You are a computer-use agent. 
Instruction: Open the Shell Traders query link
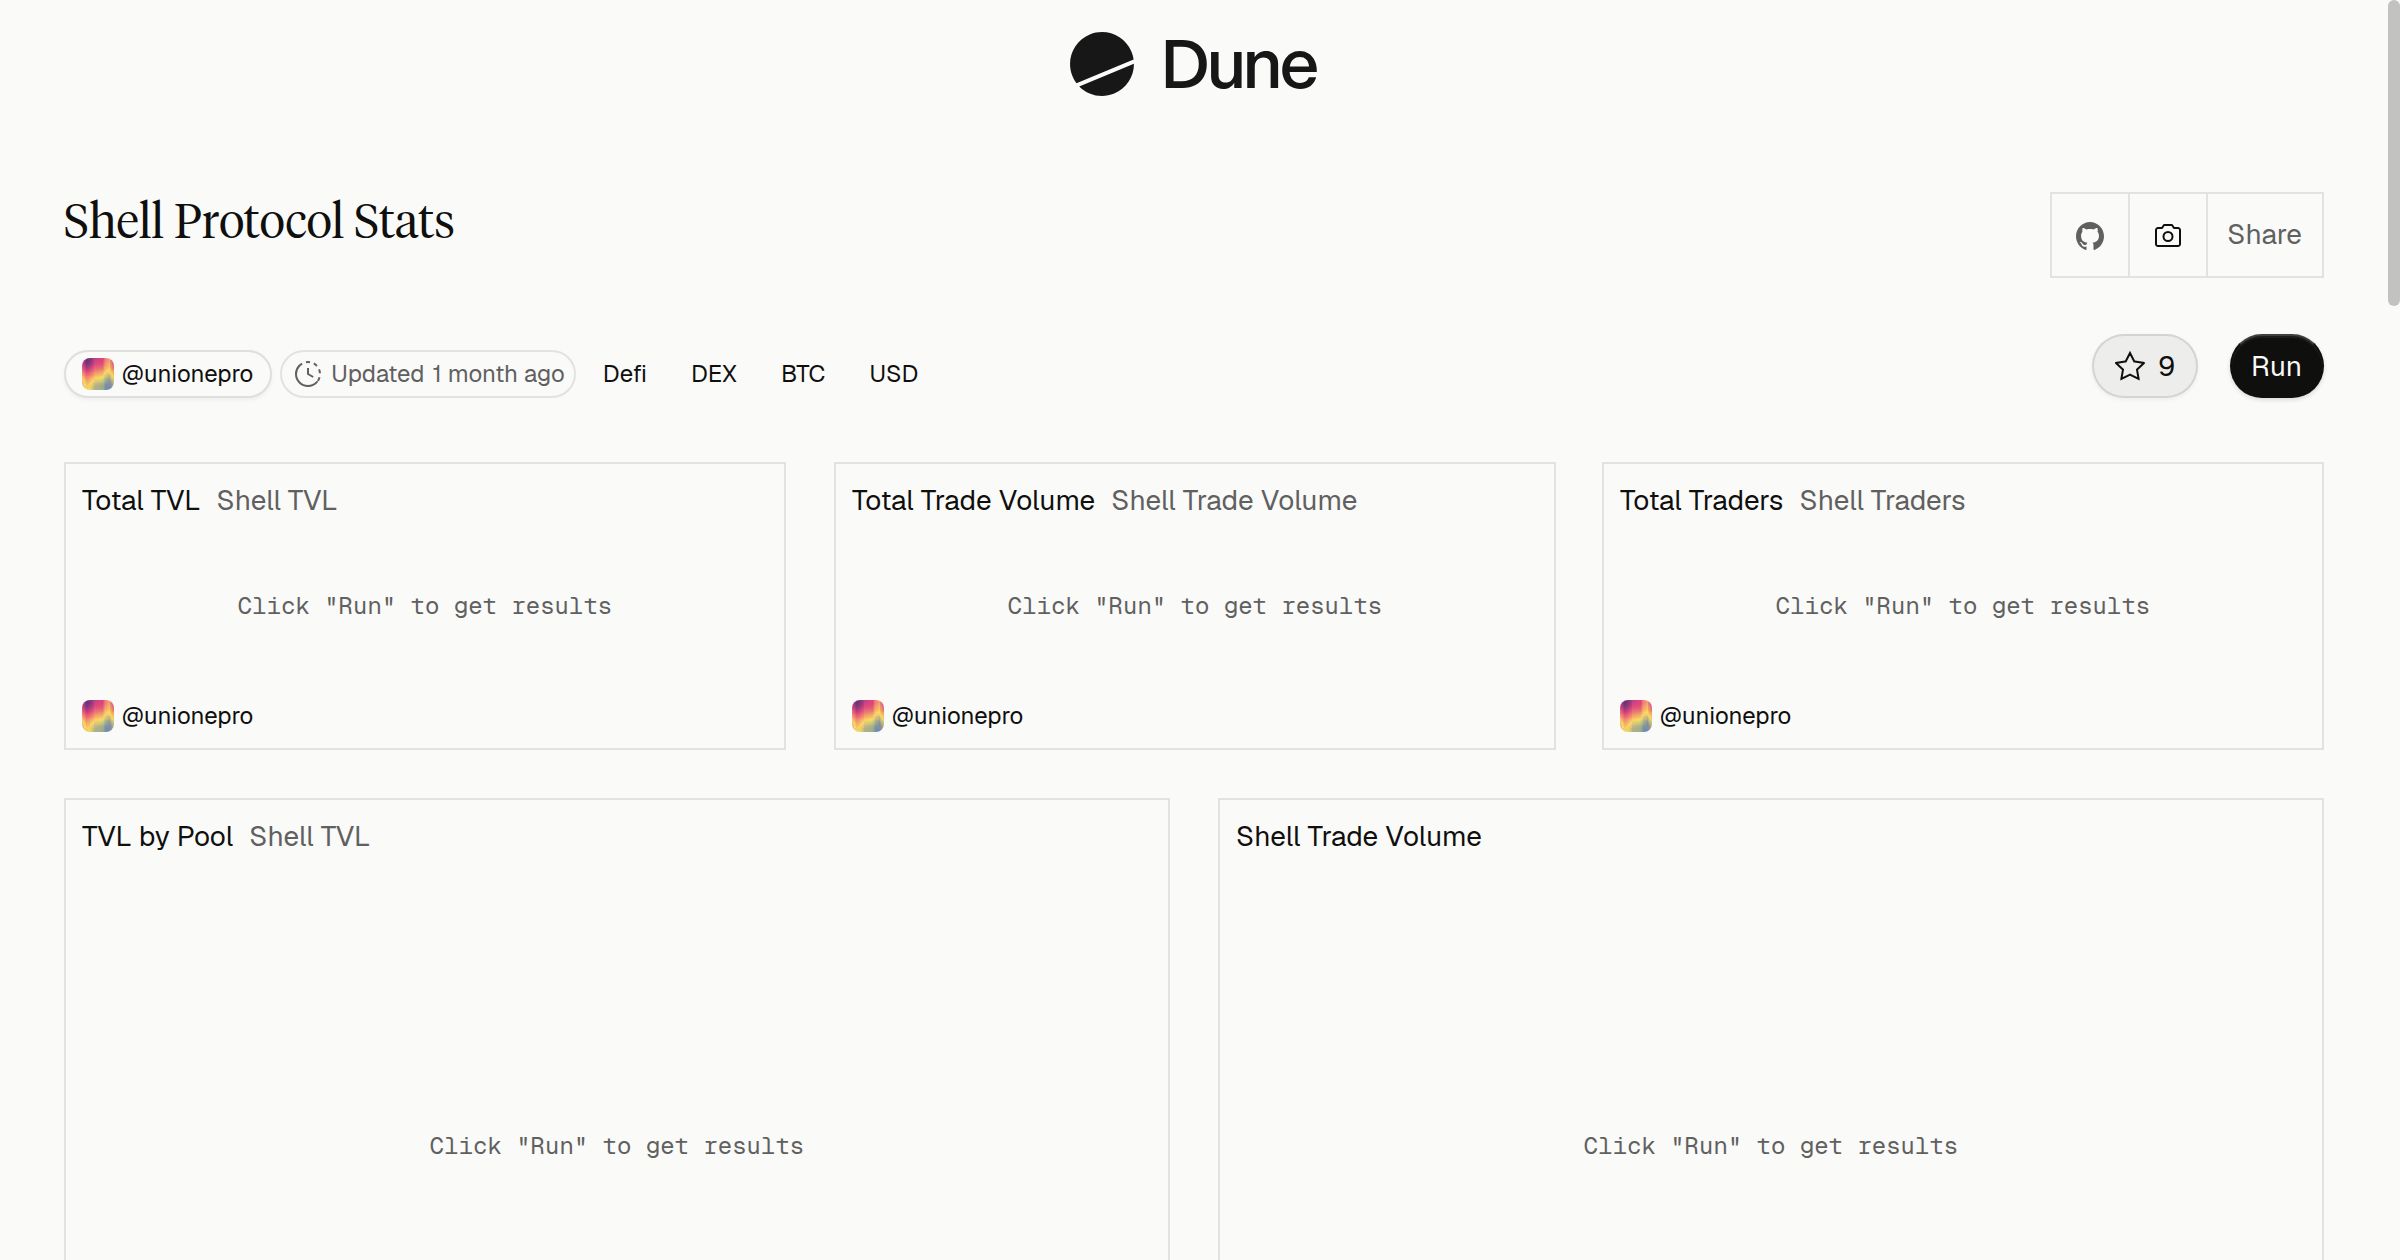tap(1882, 501)
